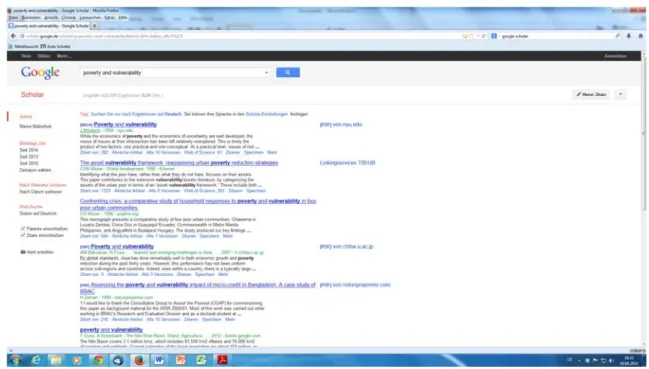Viewport: 649px width, 369px height.
Task: Click the Firefox home icon
Action: [x=640, y=36]
